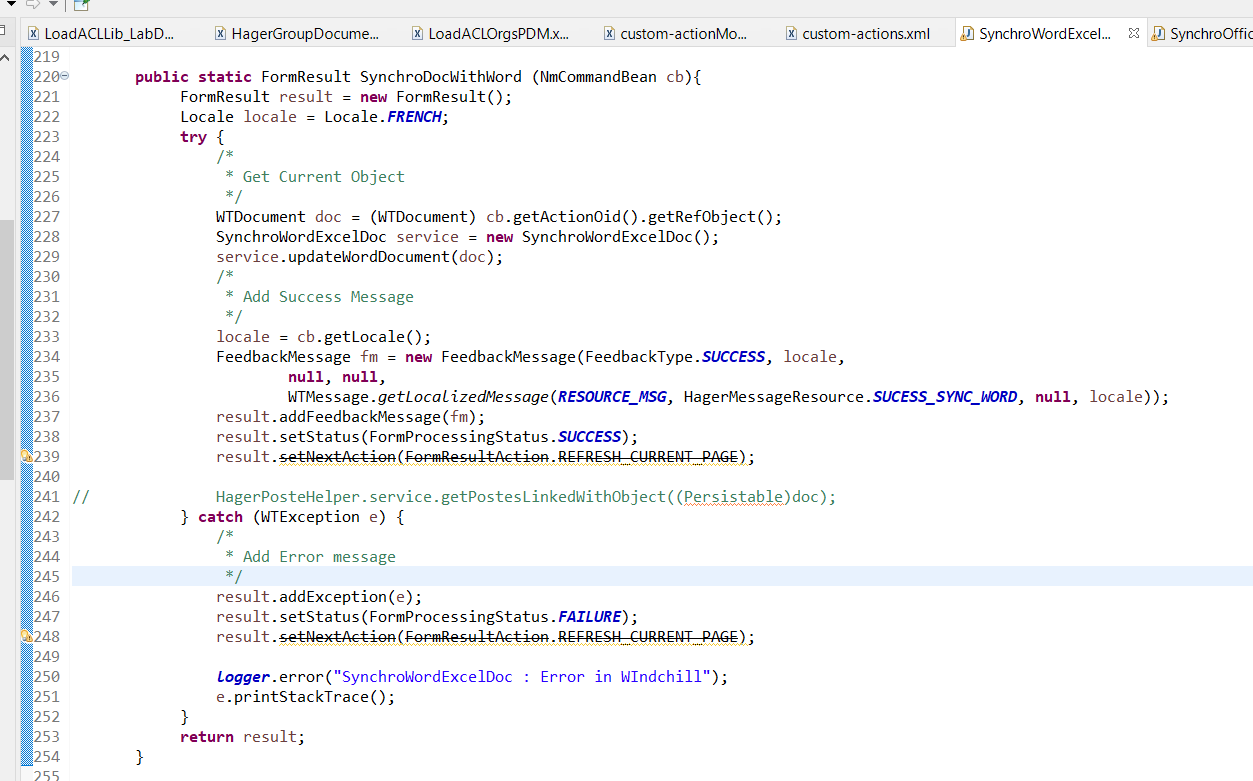Image resolution: width=1253 pixels, height=781 pixels.
Task: Click the warning marker on line 248
Action: [x=27, y=637]
